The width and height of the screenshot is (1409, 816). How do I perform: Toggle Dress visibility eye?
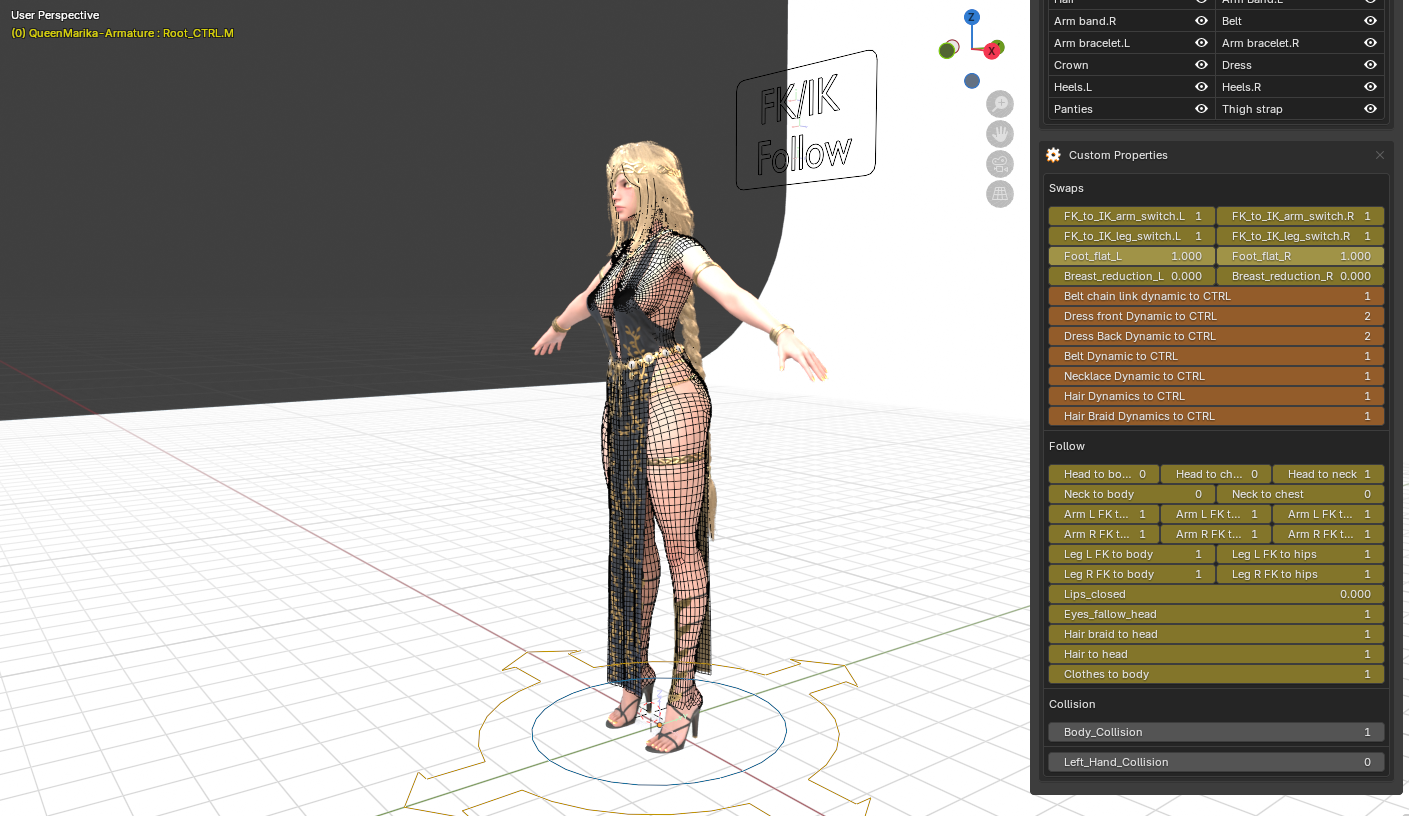(x=1370, y=65)
